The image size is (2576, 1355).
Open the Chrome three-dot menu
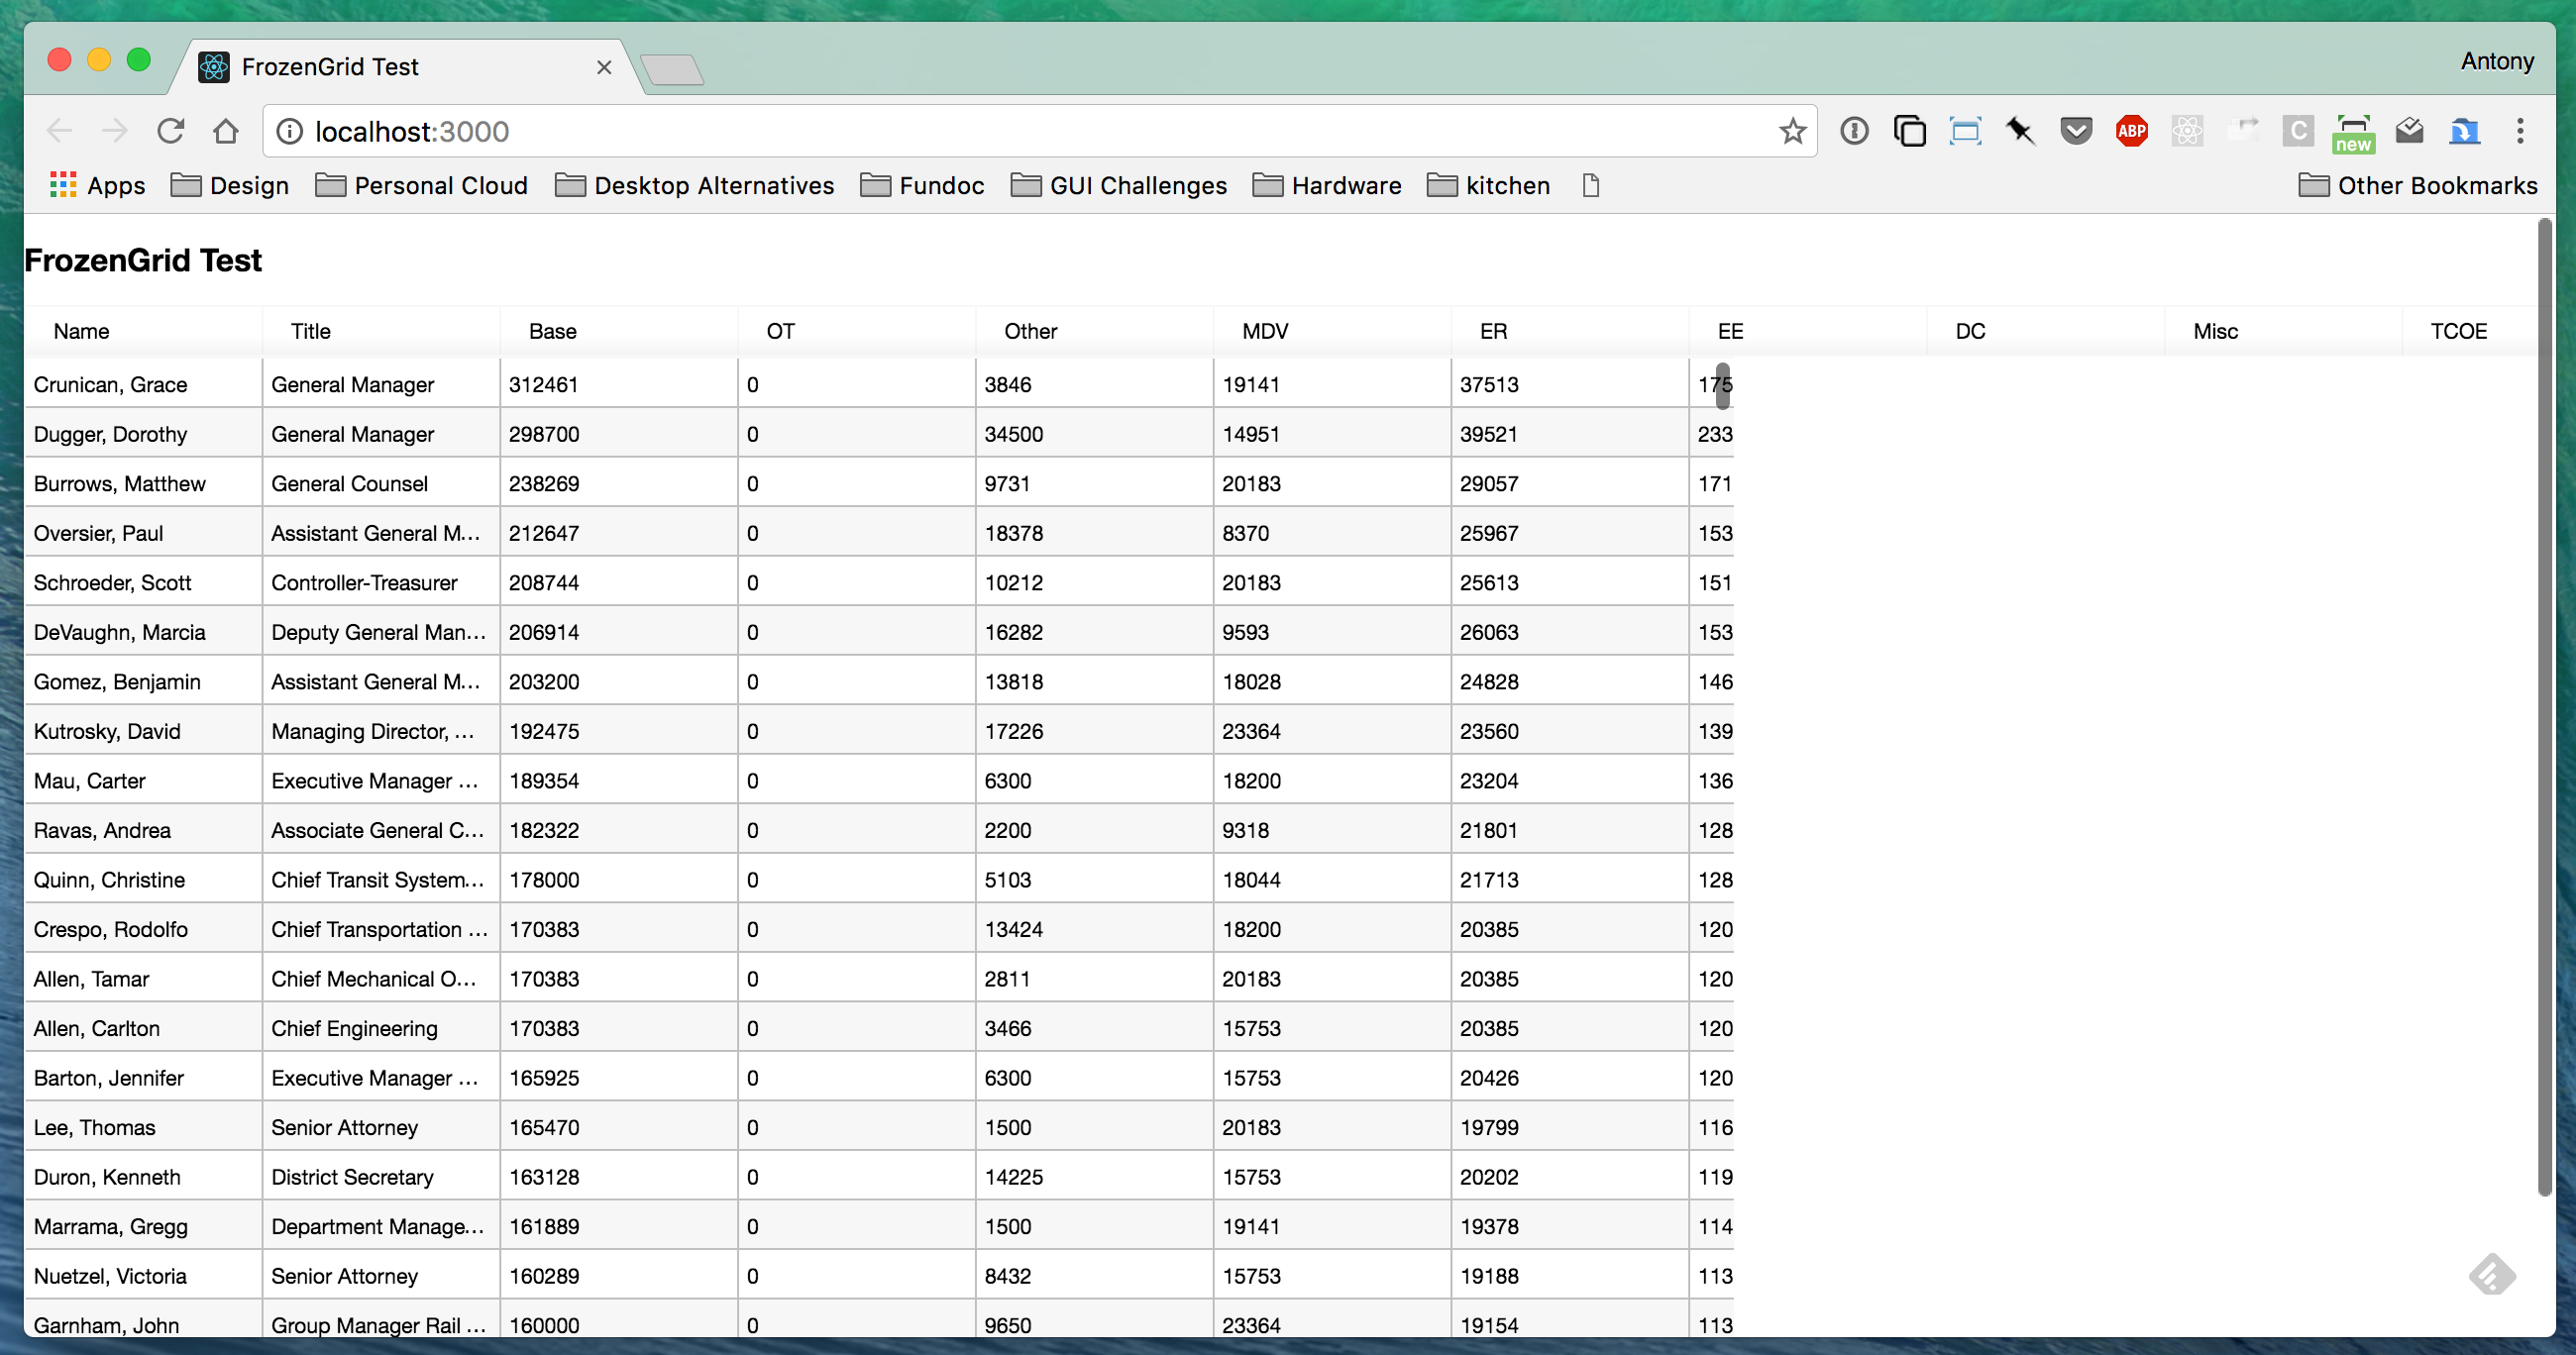[2520, 131]
